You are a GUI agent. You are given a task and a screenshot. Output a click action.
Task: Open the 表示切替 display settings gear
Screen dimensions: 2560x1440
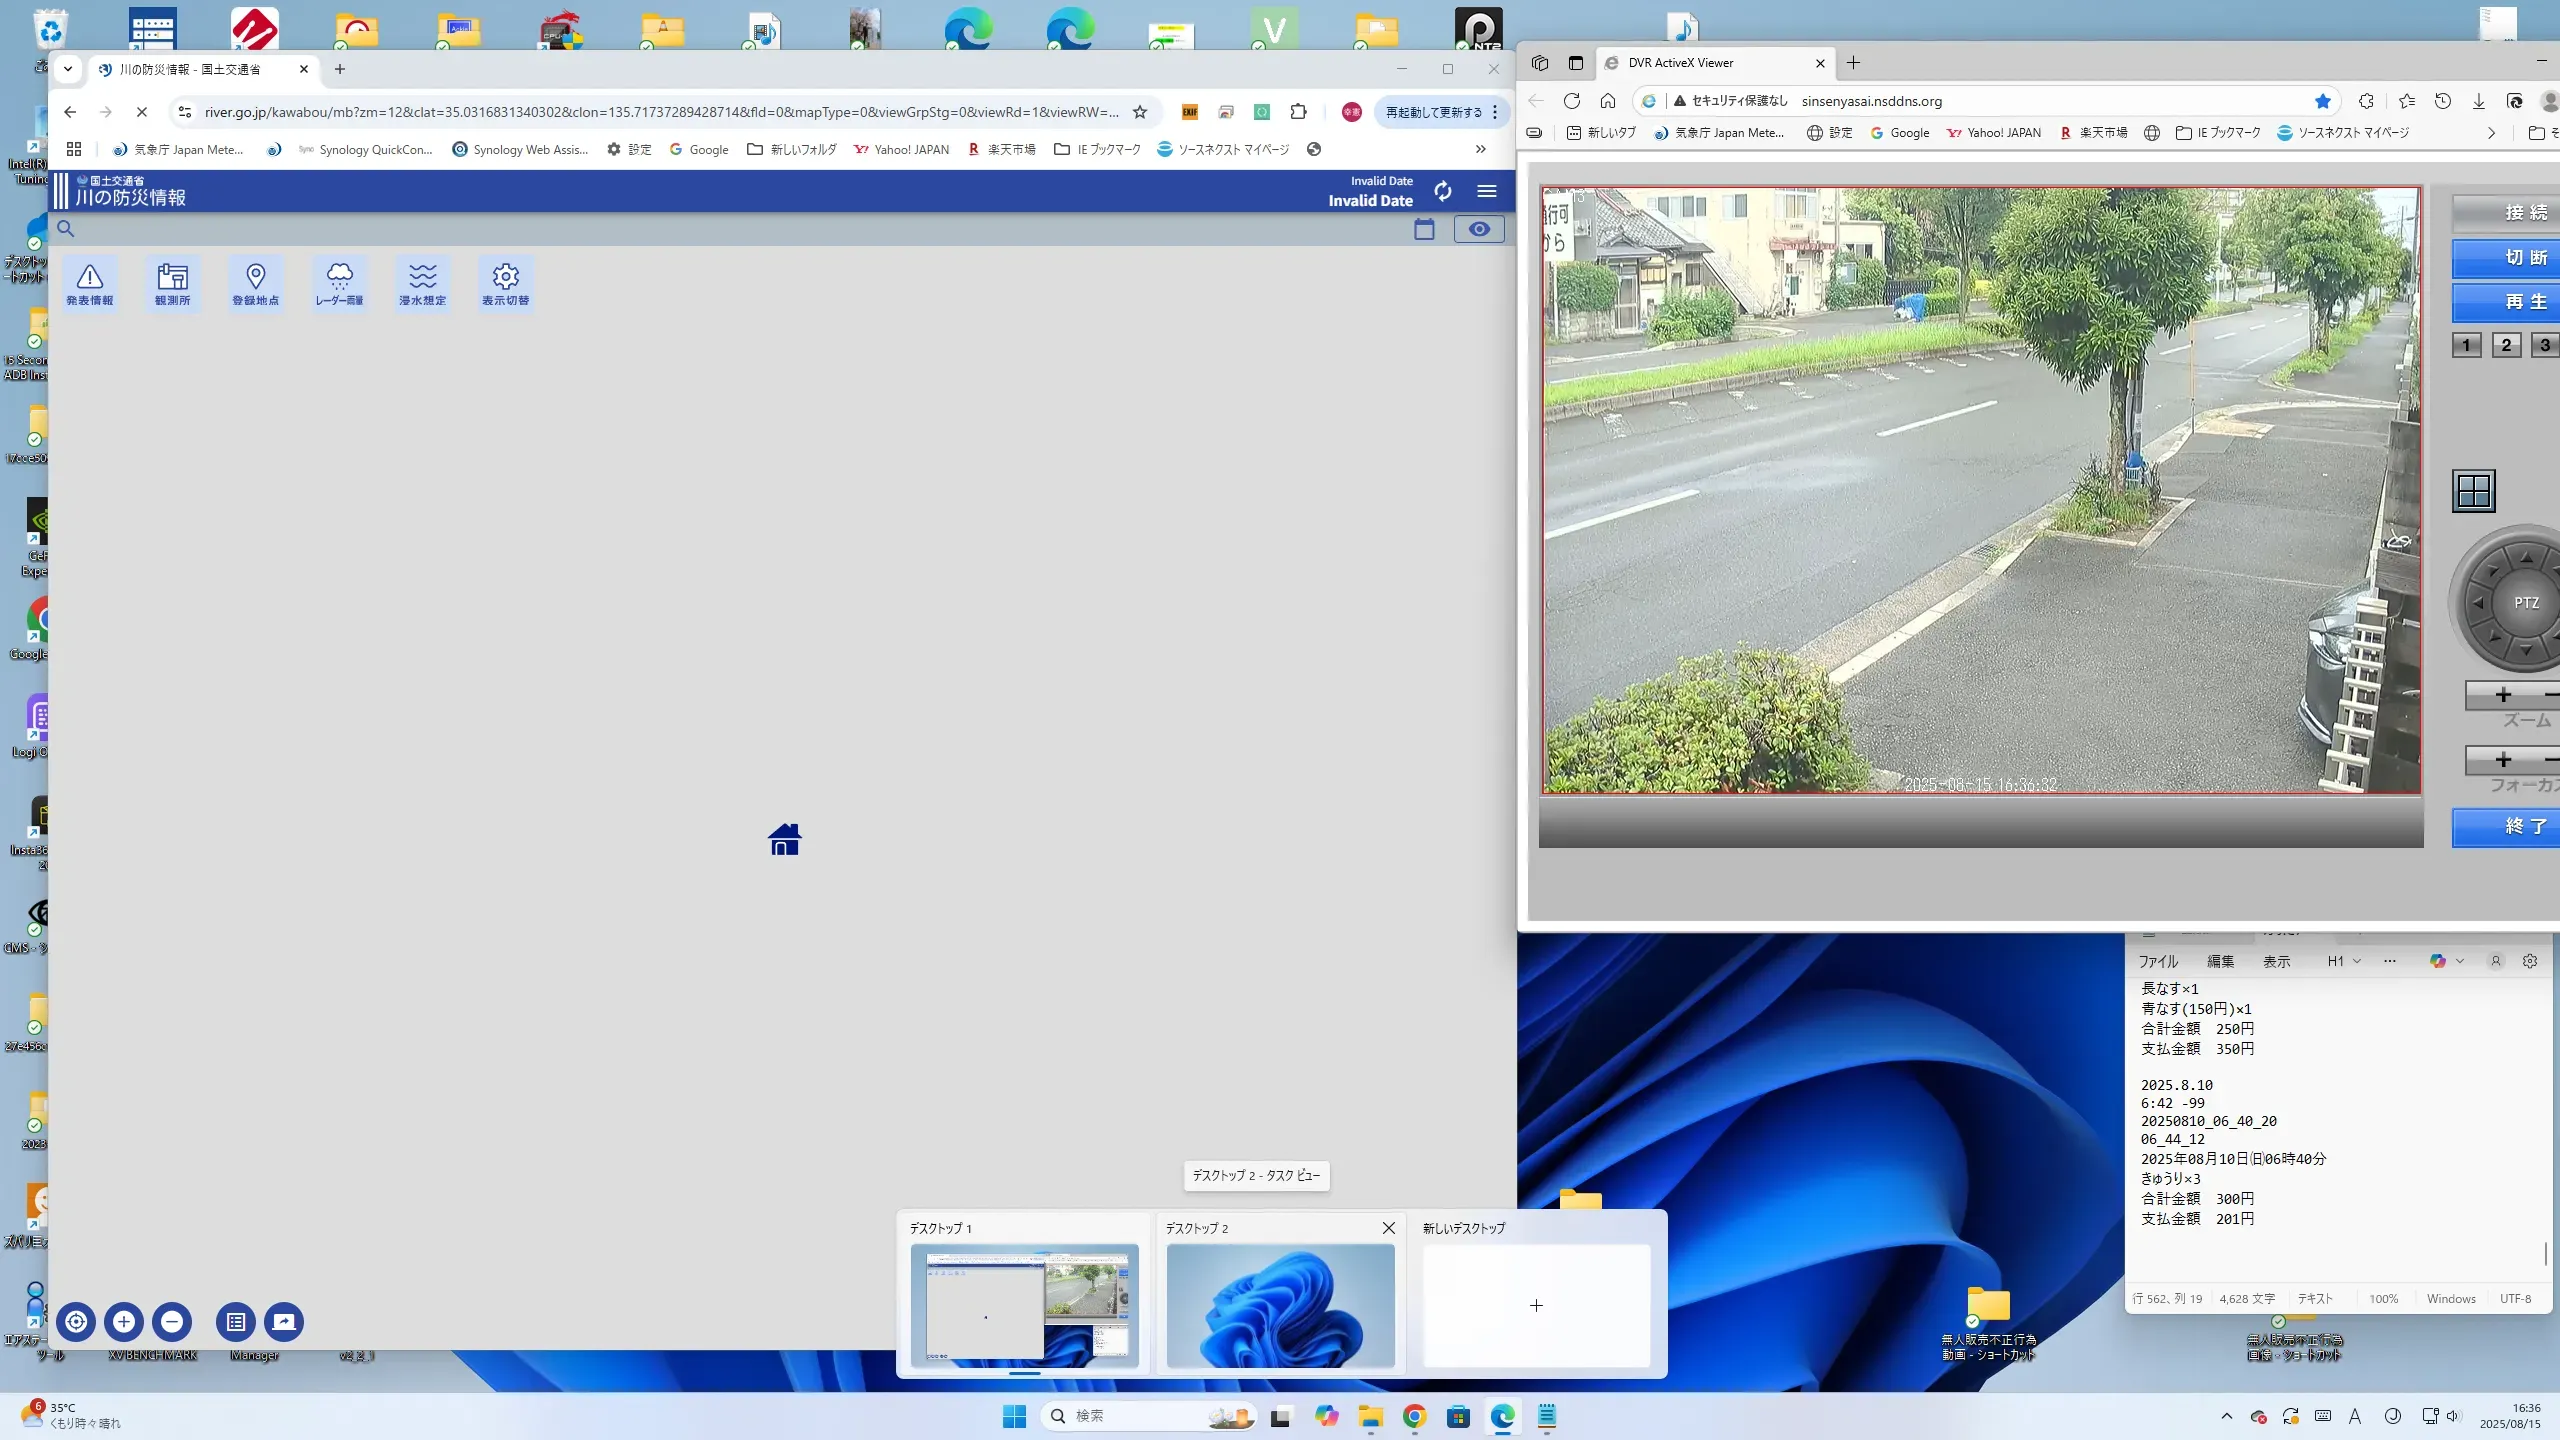505,283
